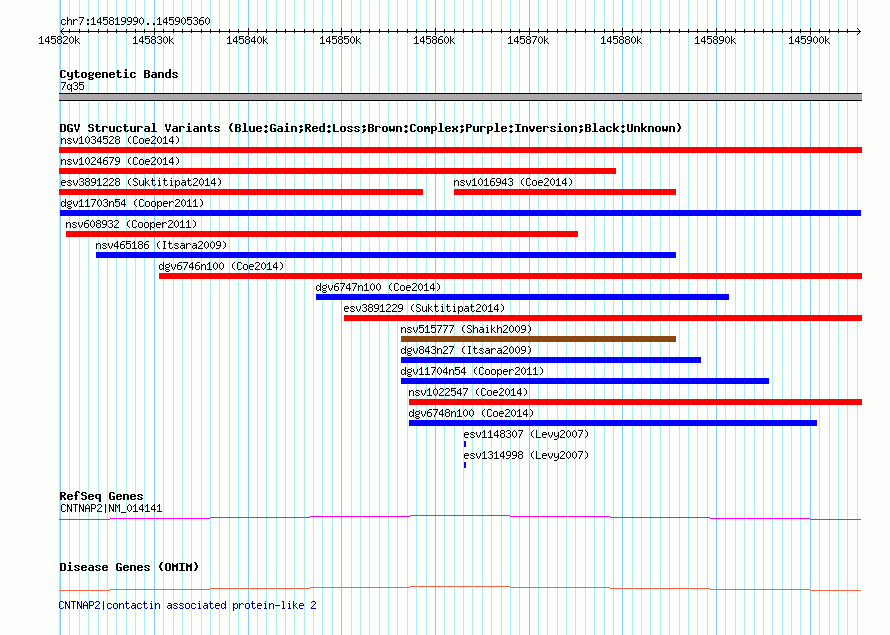Click the nsv1022547 (Coe2014) red bar

pos(635,402)
